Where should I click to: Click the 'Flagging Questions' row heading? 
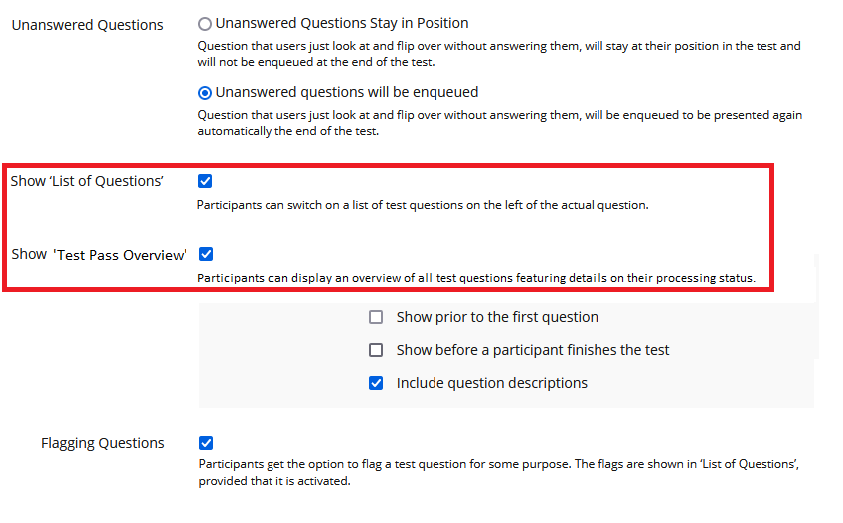(x=103, y=443)
